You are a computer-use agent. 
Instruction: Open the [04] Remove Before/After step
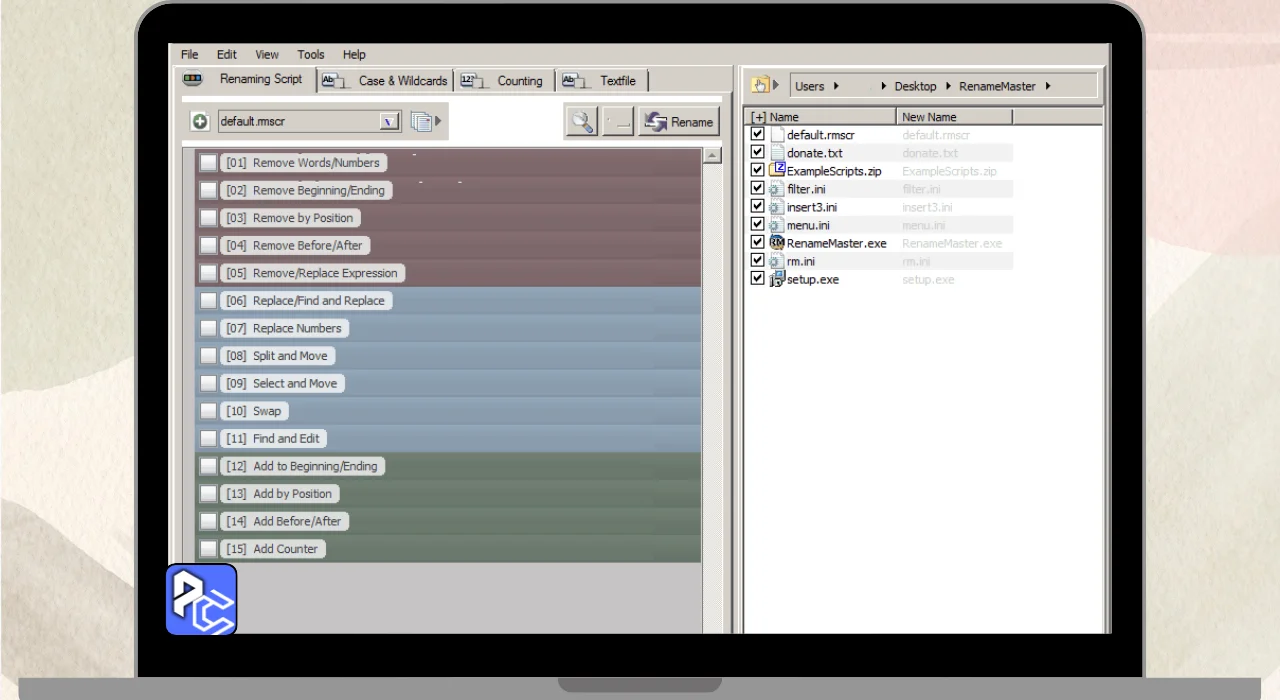[x=295, y=245]
